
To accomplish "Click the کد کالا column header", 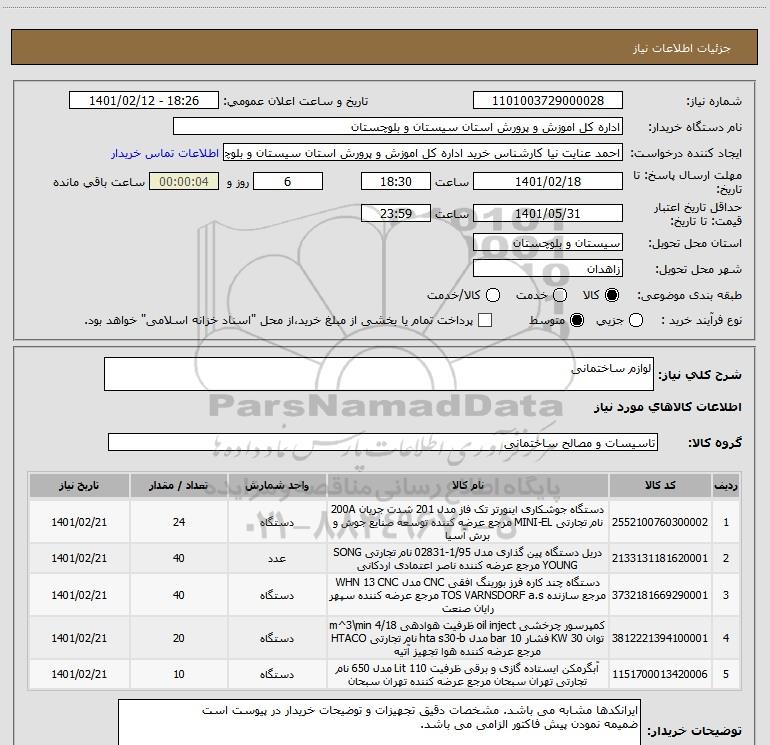I will coord(660,486).
